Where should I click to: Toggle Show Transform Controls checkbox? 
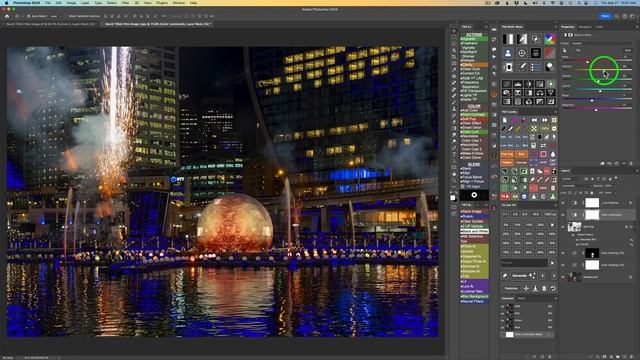pyautogui.click(x=67, y=16)
